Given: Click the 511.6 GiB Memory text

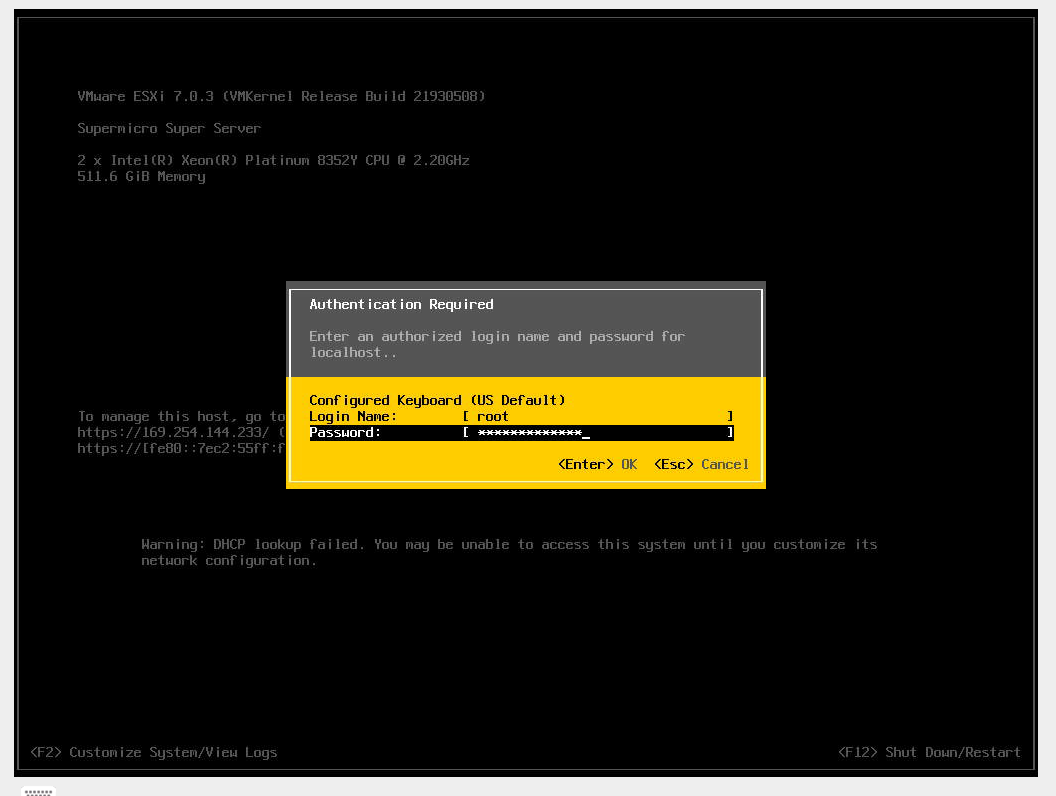Looking at the screenshot, I should click(141, 176).
